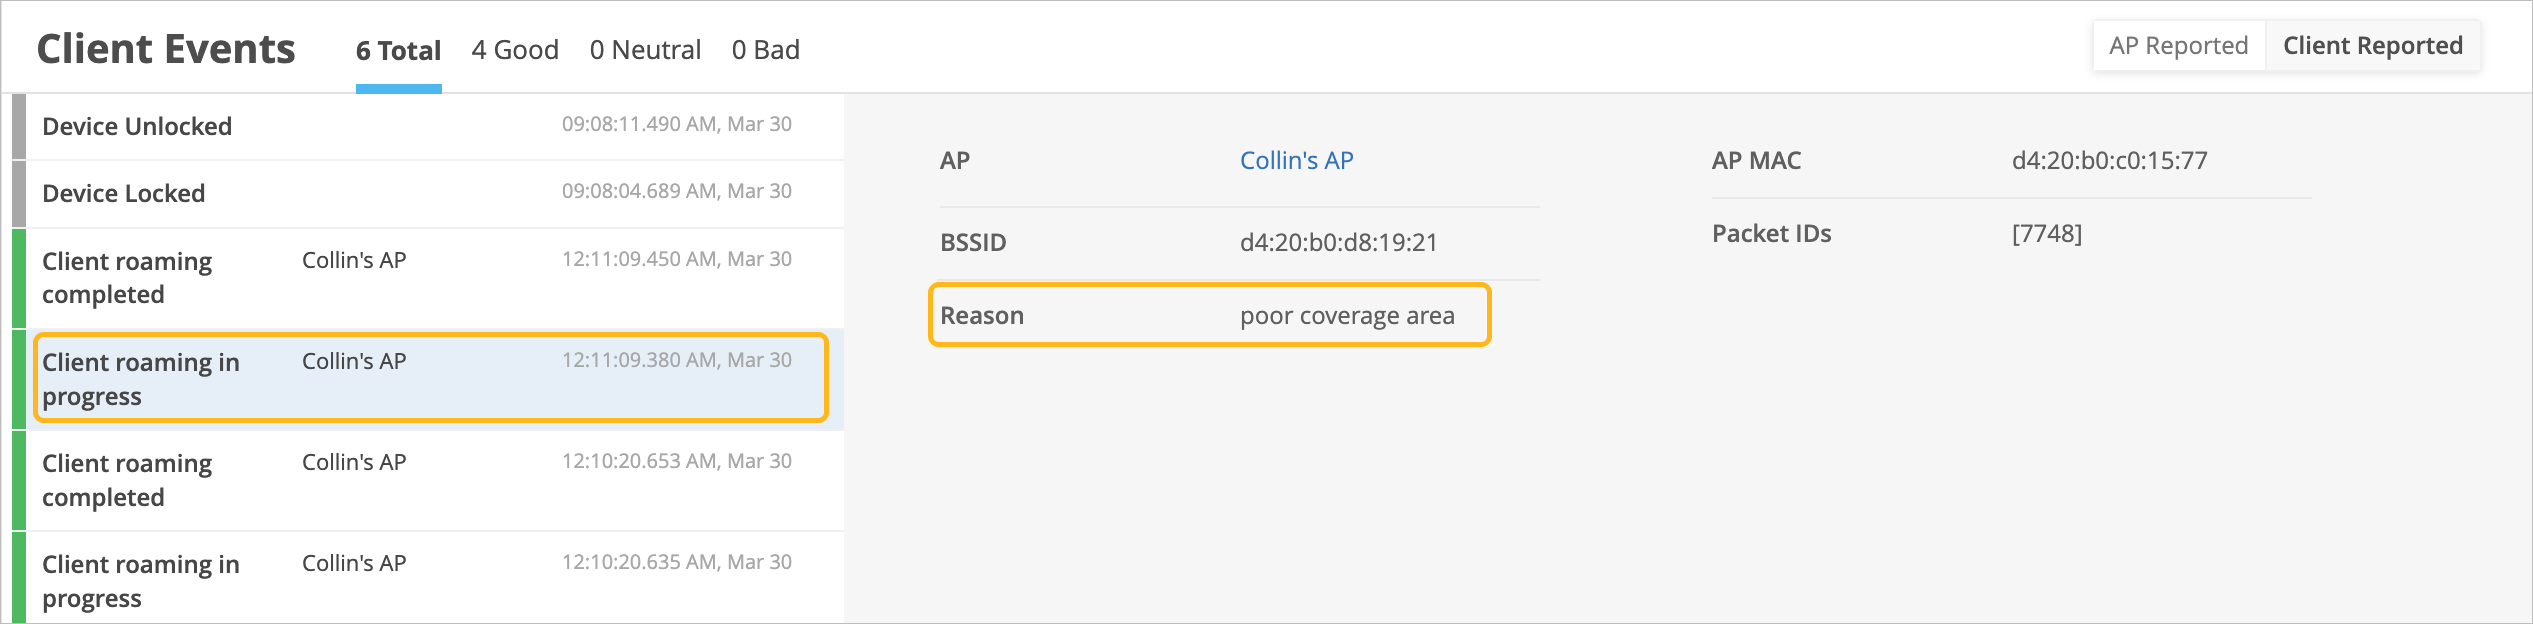Click the AP MAC address d4:20:b0:c0:15:77

[x=2109, y=161]
